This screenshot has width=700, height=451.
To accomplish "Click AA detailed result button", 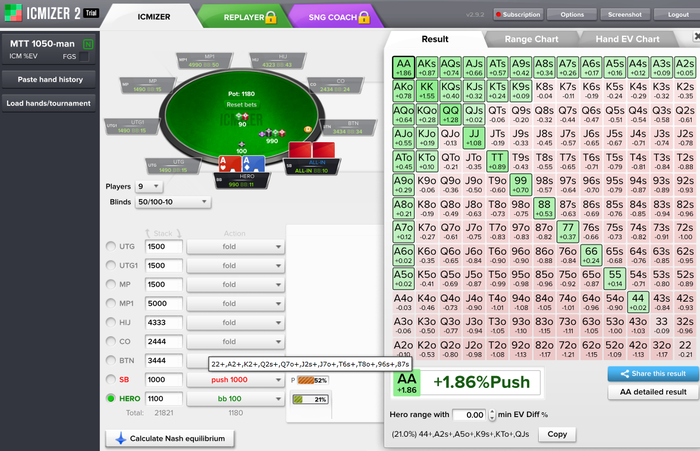I will tap(653, 392).
